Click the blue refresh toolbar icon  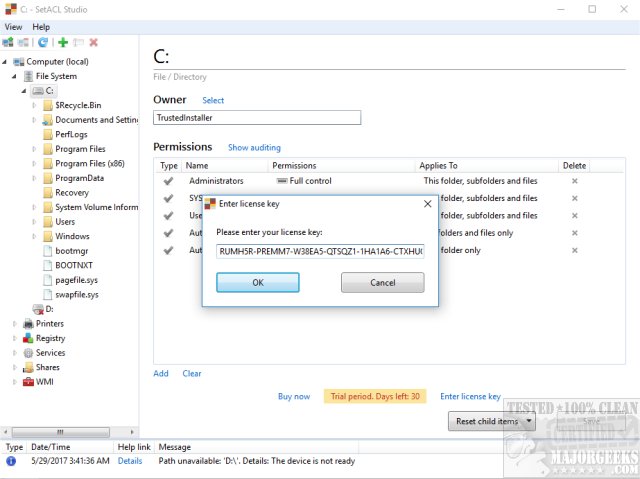click(x=43, y=42)
